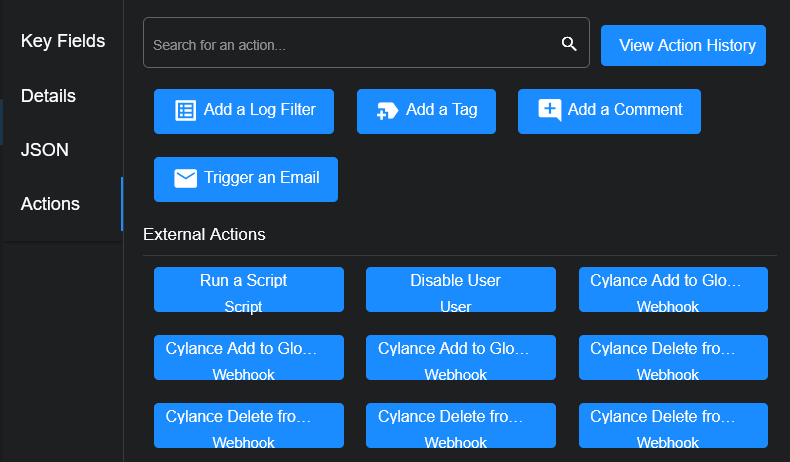Image resolution: width=790 pixels, height=462 pixels.
Task: Click Cylance Delete fro… webhook directly under External Actions' last column Add button
Action: click(x=673, y=357)
